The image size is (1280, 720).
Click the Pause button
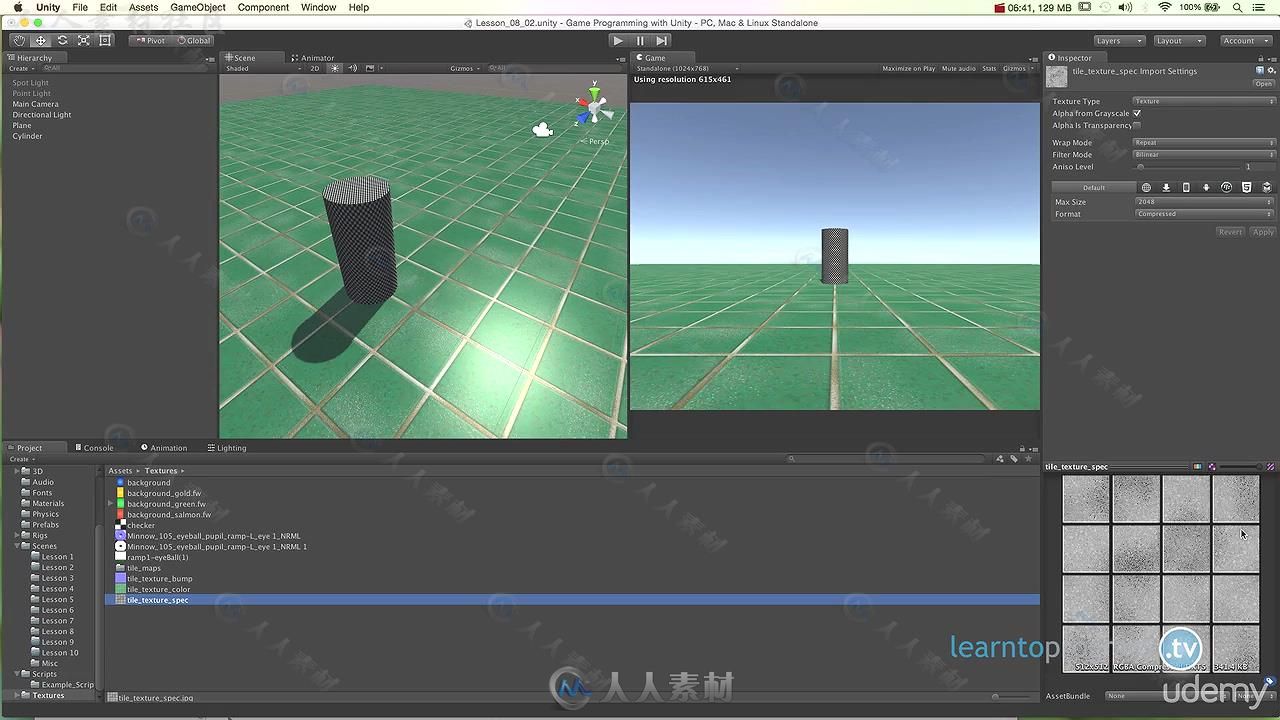coord(640,41)
